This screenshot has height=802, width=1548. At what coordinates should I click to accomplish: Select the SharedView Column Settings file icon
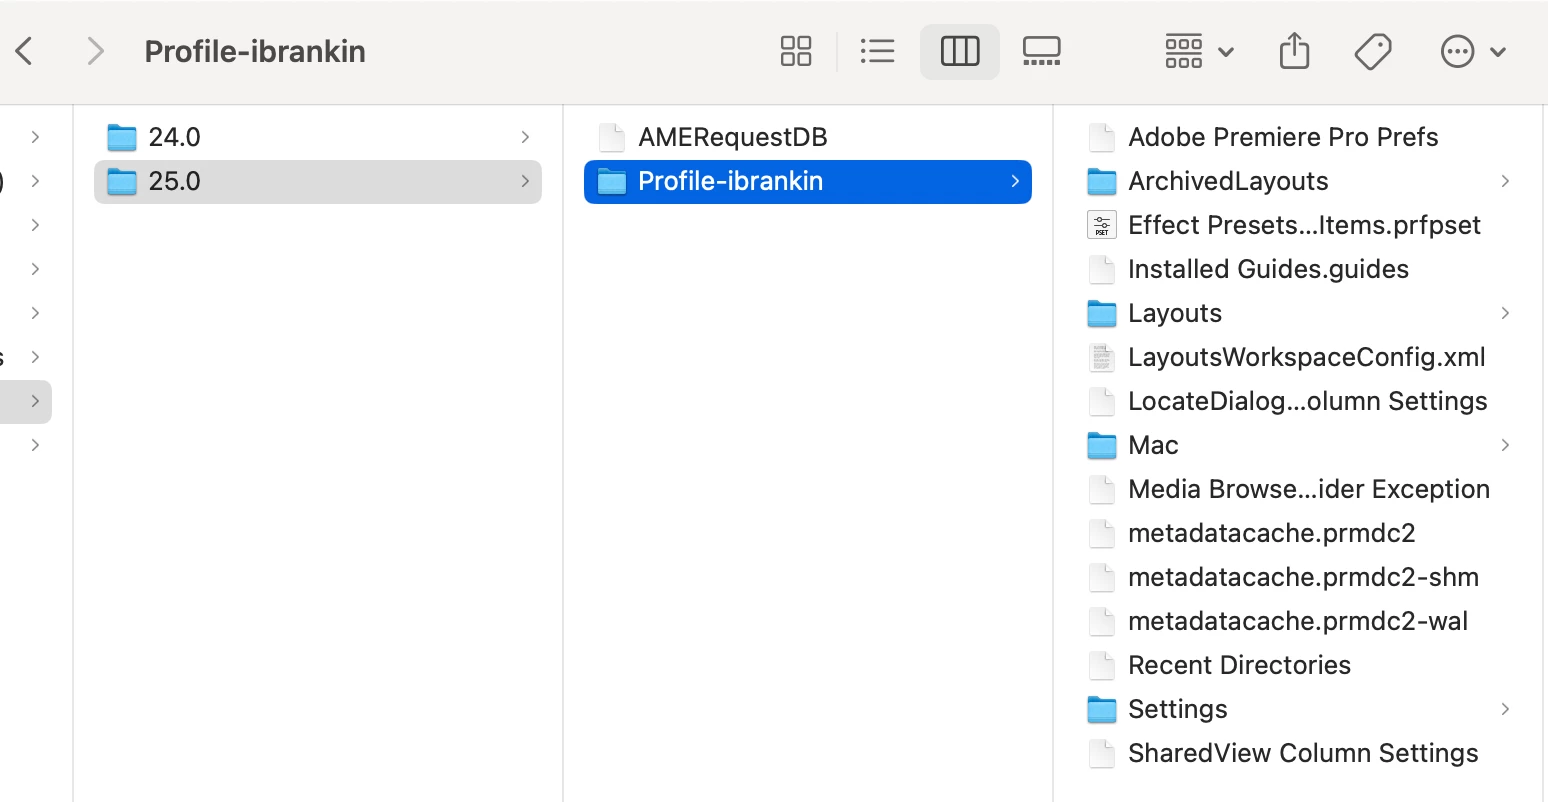[1102, 753]
